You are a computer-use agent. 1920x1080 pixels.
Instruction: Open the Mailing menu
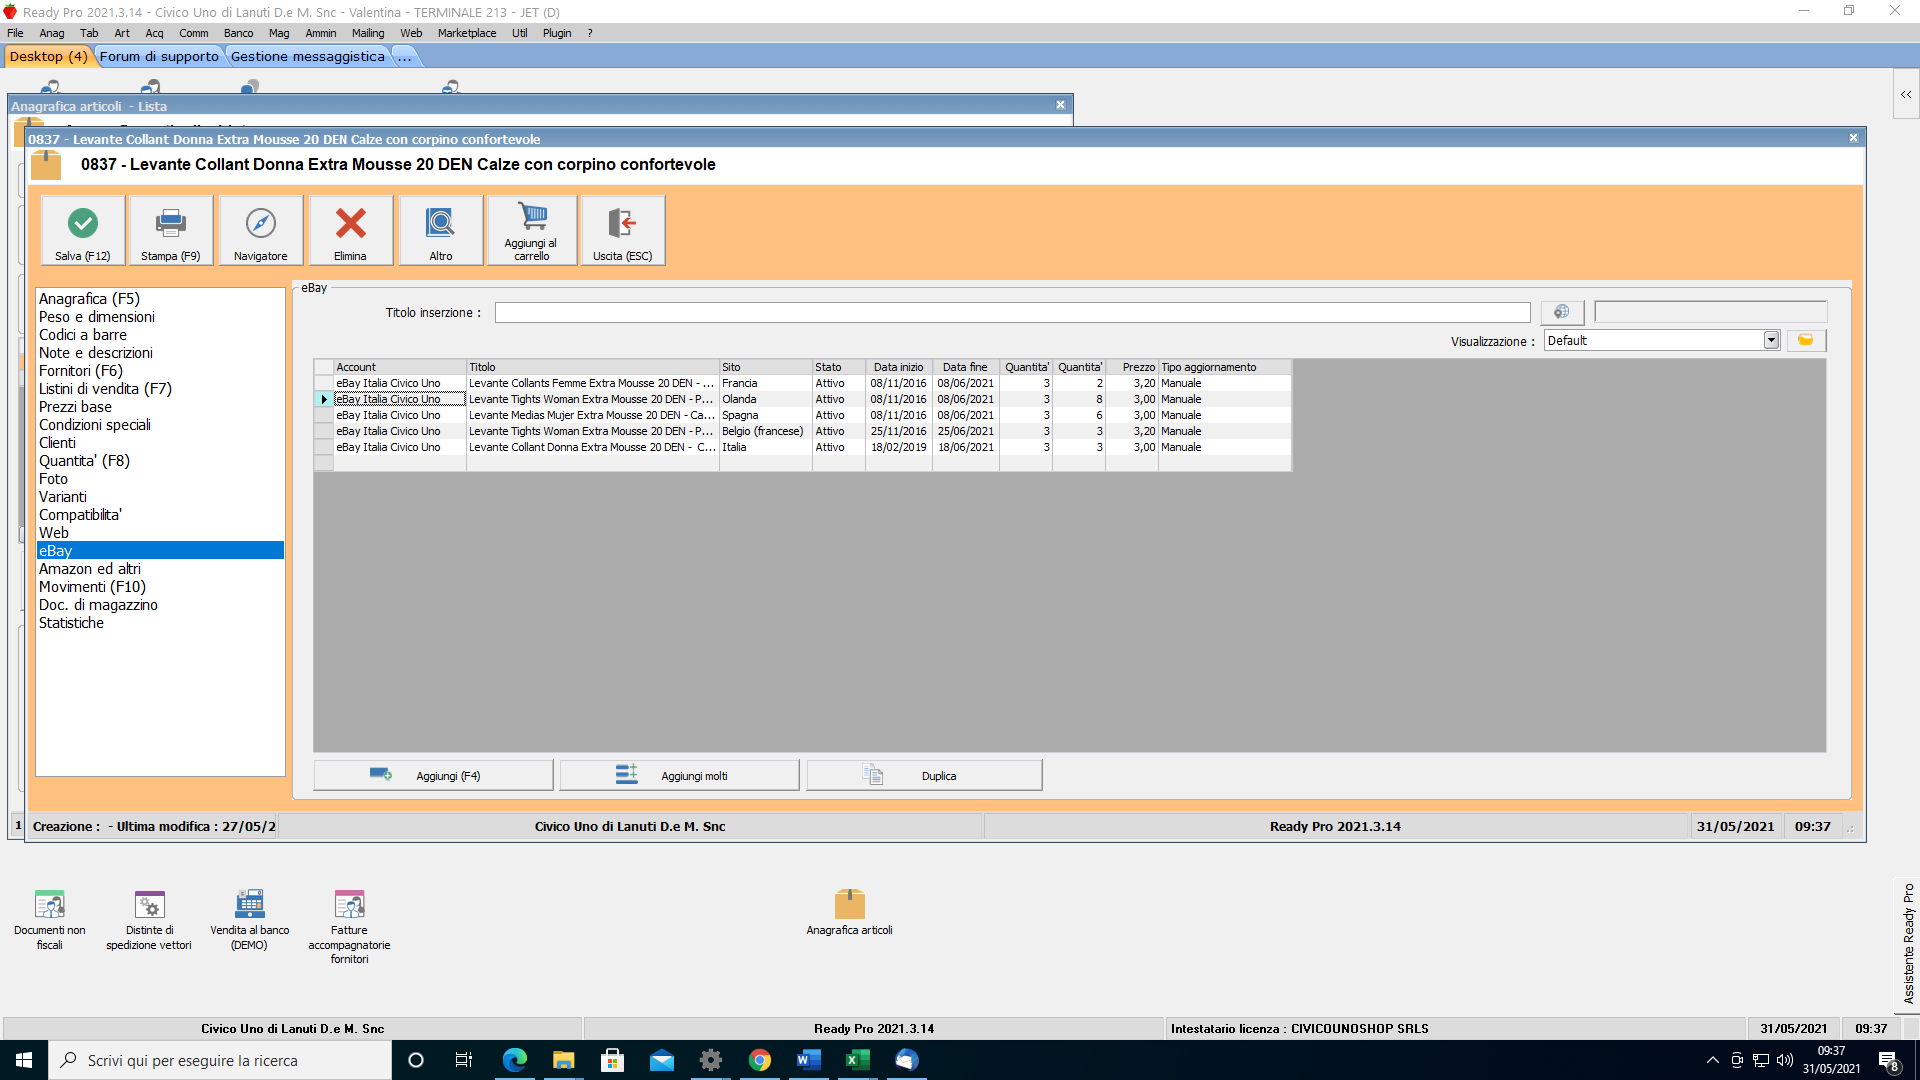click(368, 33)
